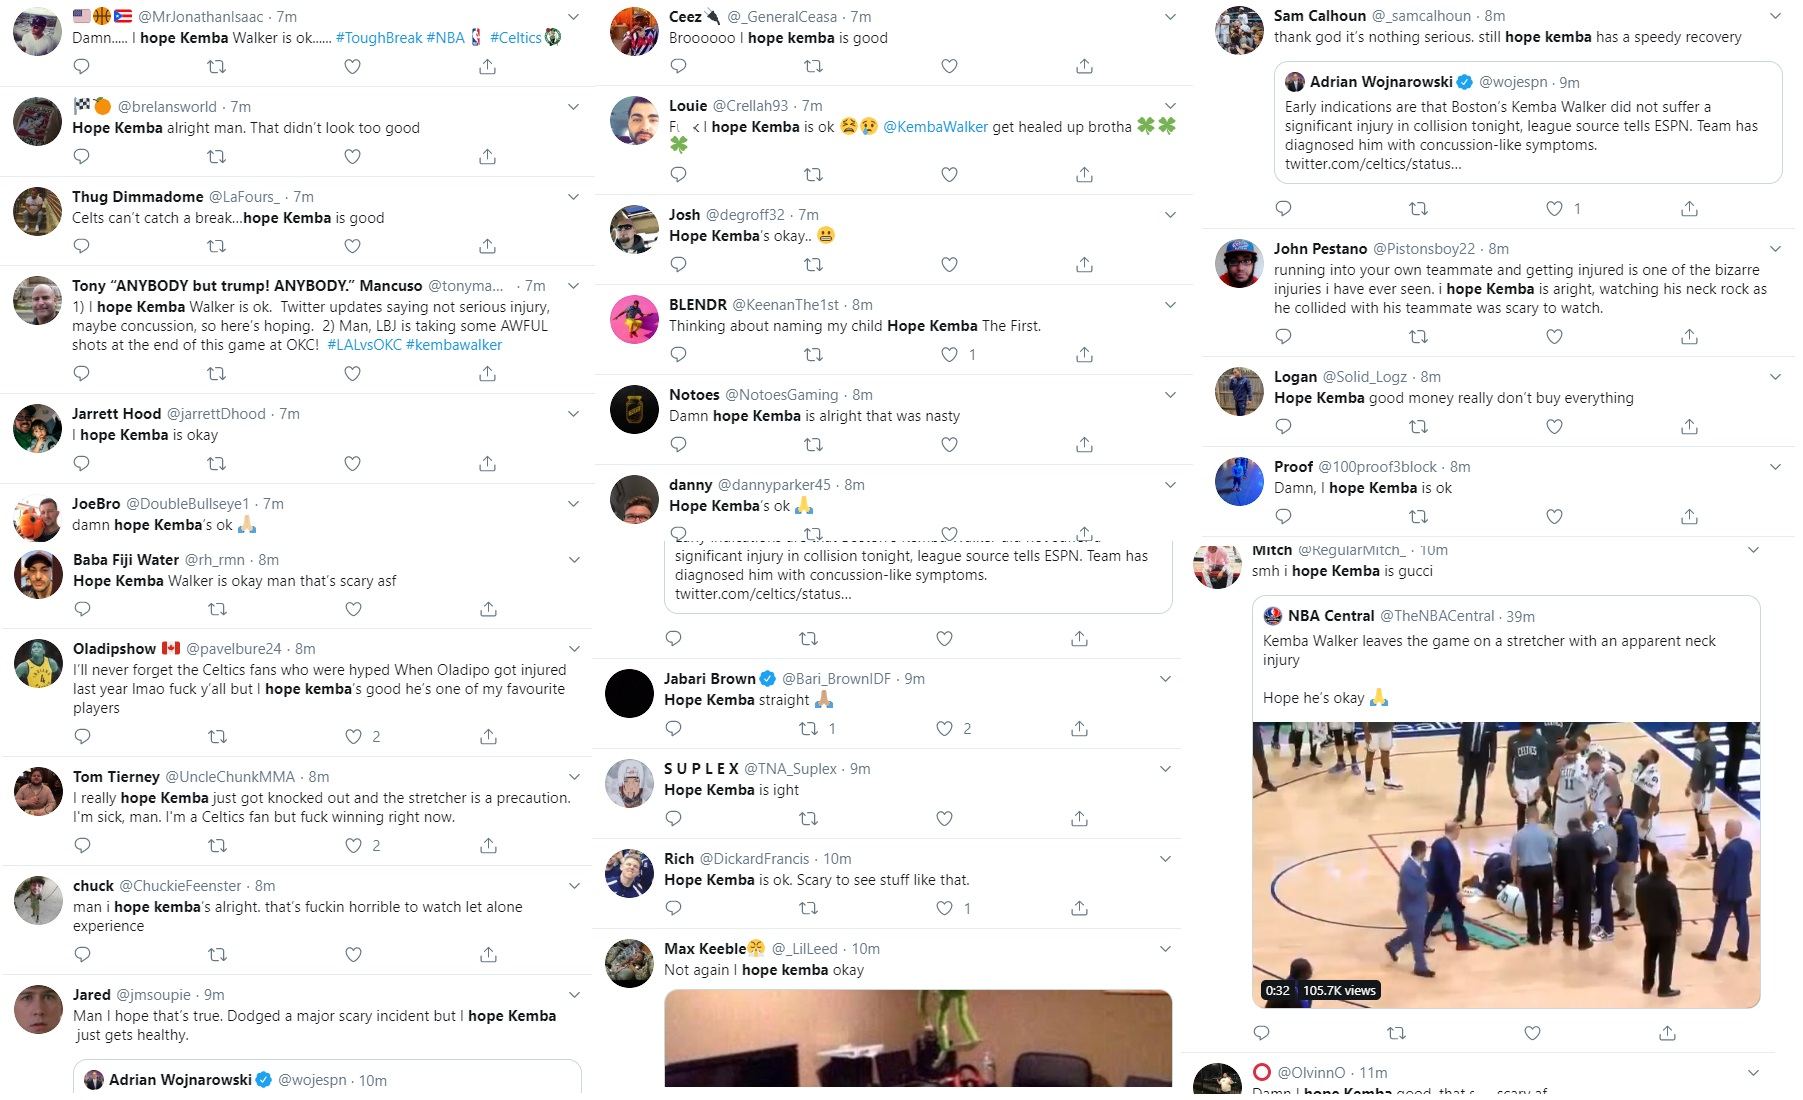Expand options chevron on Proof's tweet
The height and width of the screenshot is (1100, 1803).
[1775, 467]
